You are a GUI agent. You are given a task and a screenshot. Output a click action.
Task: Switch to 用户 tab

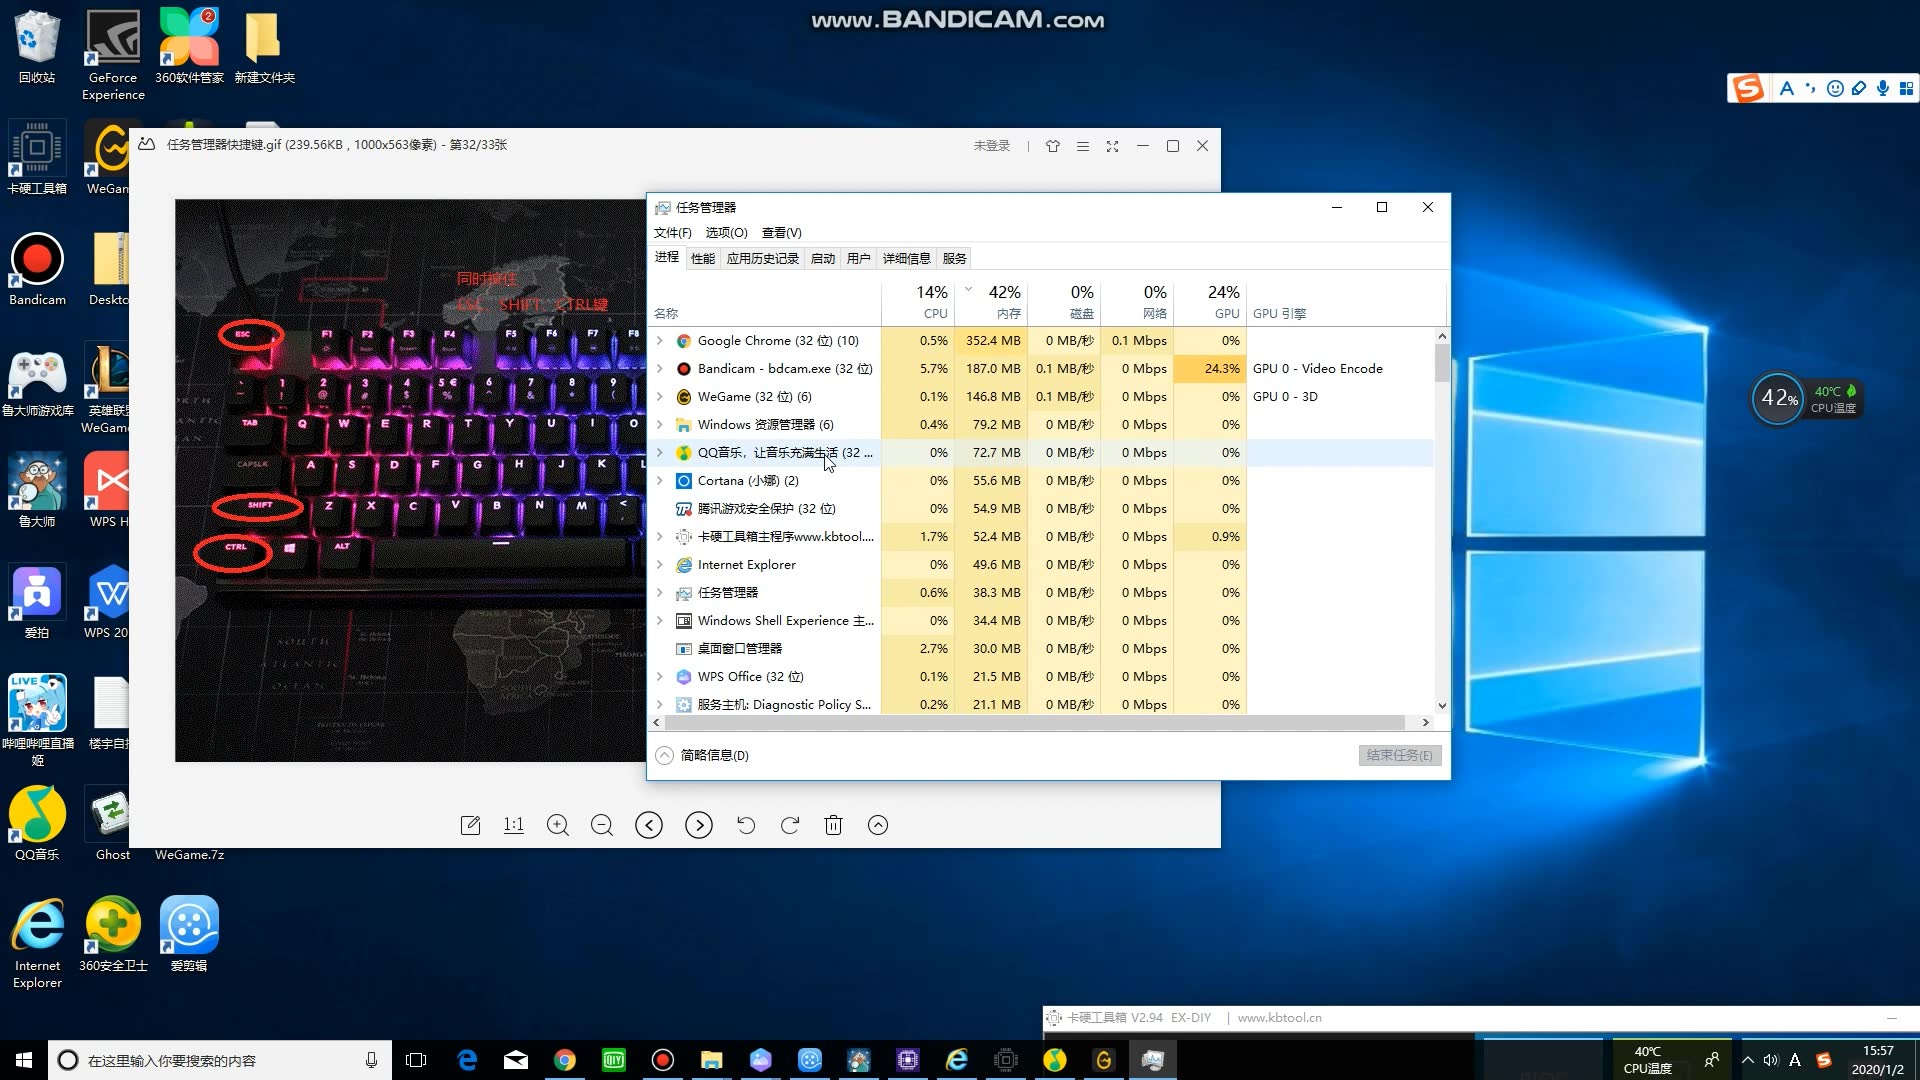coord(858,259)
